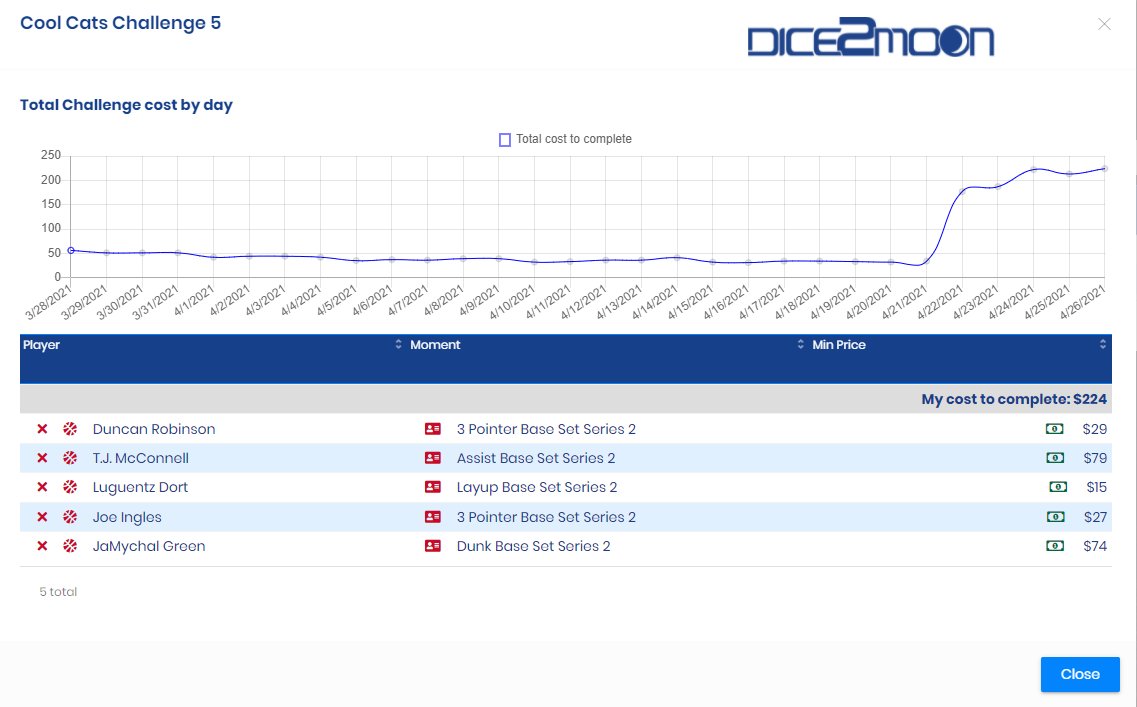Dismiss dialog with top-right X icon
The height and width of the screenshot is (707, 1137).
(x=1104, y=24)
